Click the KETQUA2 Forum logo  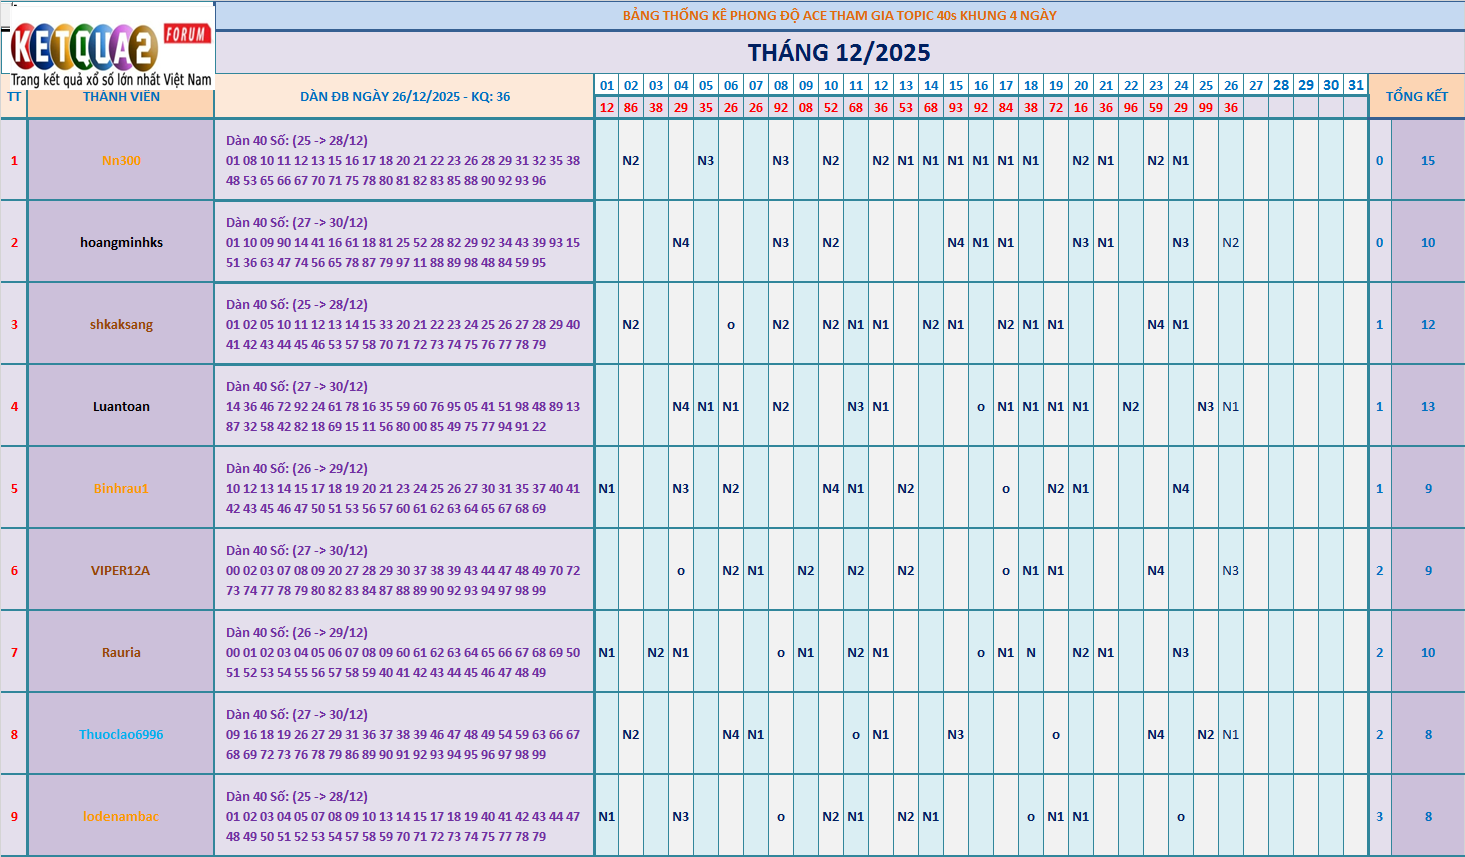108,46
